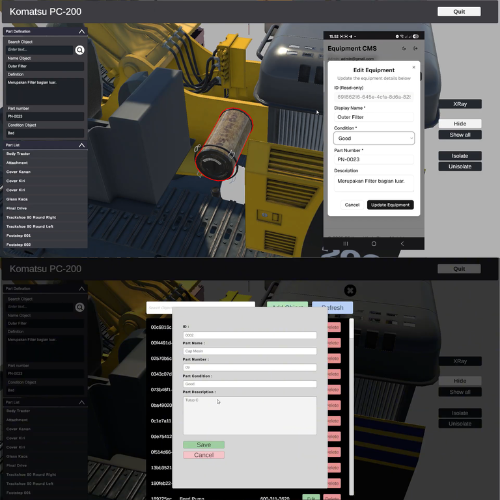Select Trackshoe 00 Round Left in the bright list

coord(45,226)
